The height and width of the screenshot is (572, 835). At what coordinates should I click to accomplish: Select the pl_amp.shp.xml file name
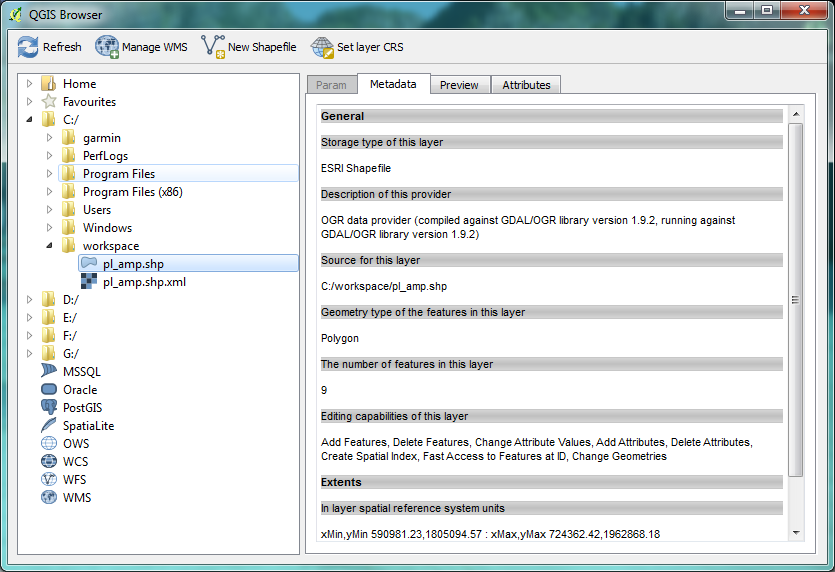144,282
